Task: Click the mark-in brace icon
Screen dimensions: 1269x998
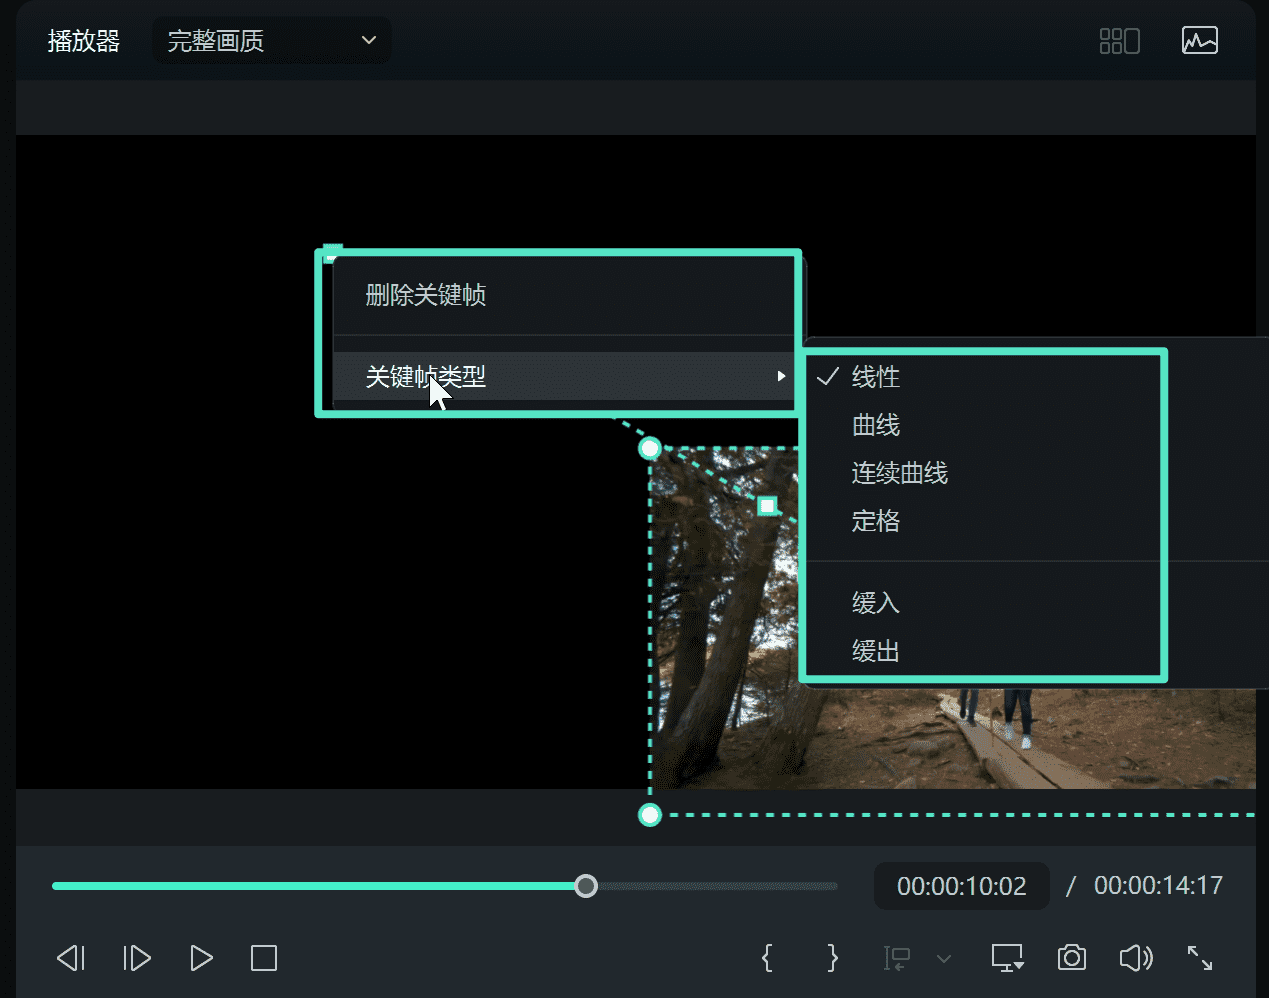Action: click(x=767, y=958)
